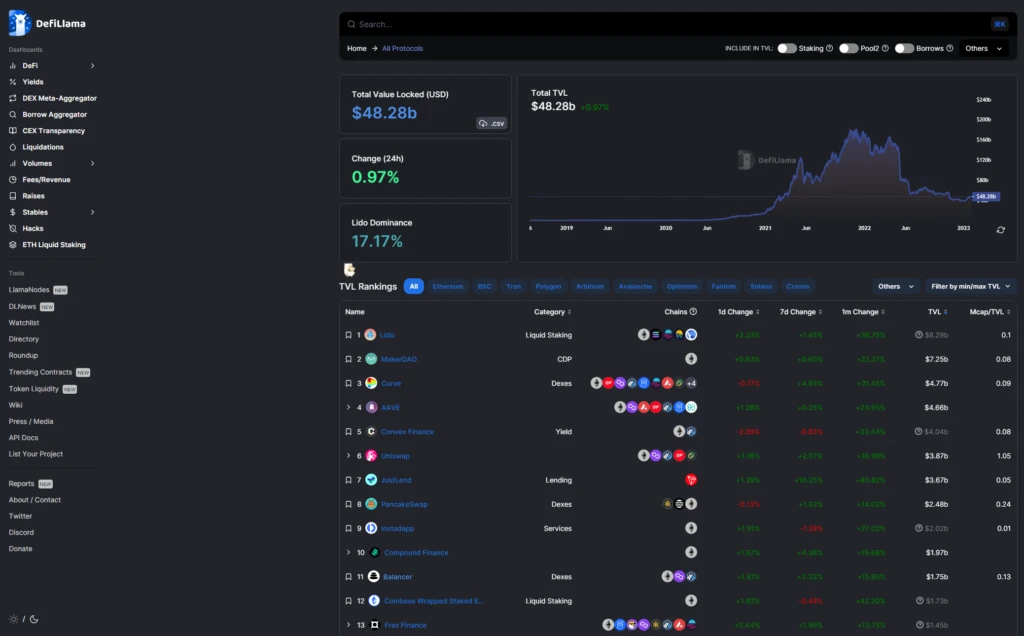The height and width of the screenshot is (636, 1024).
Task: Open the All Protocols breadcrumb link
Action: [402, 48]
